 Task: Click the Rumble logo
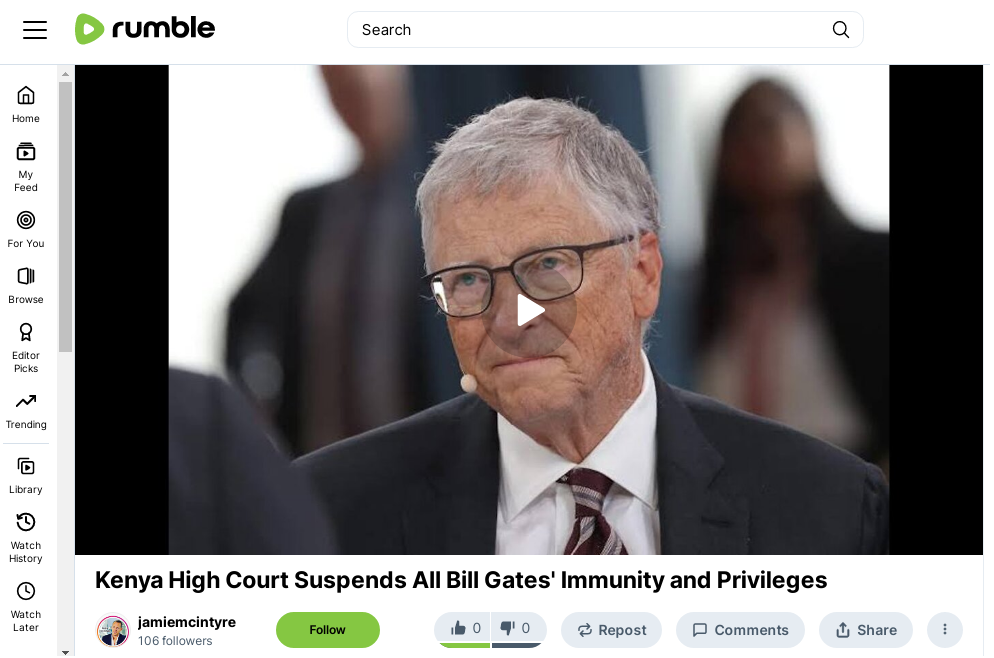coord(145,29)
